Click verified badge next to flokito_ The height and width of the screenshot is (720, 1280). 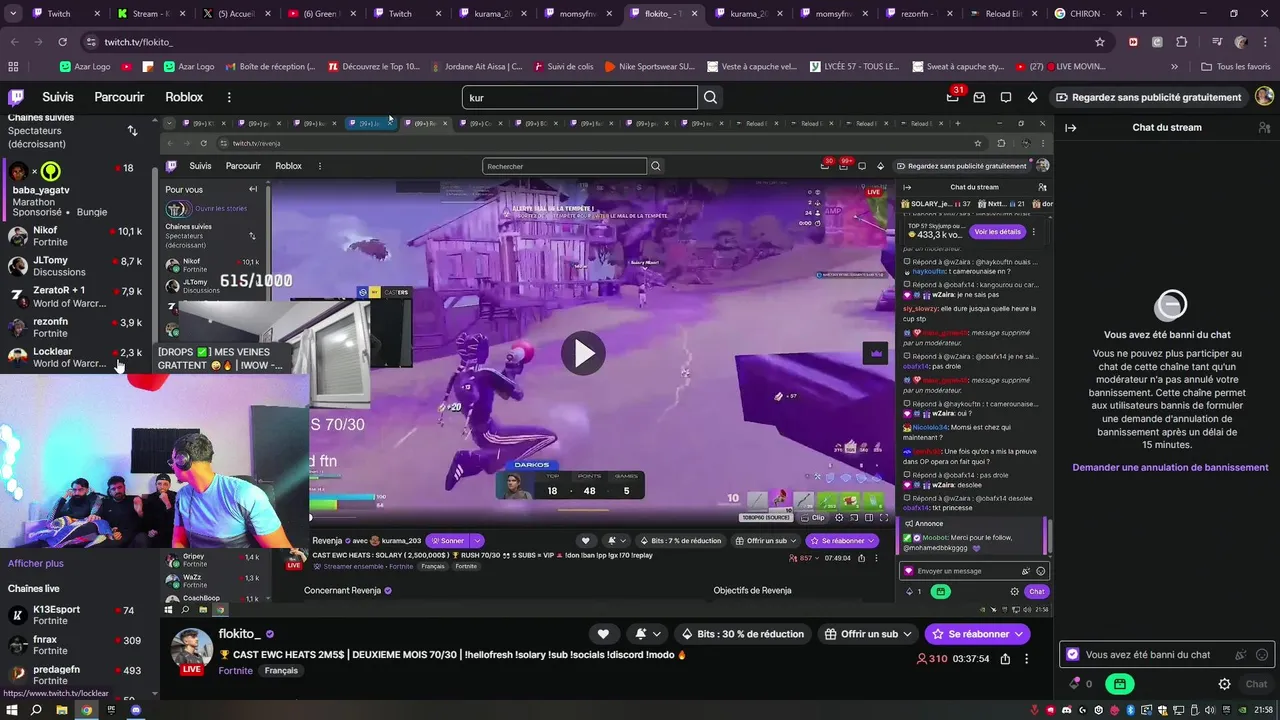coord(270,634)
